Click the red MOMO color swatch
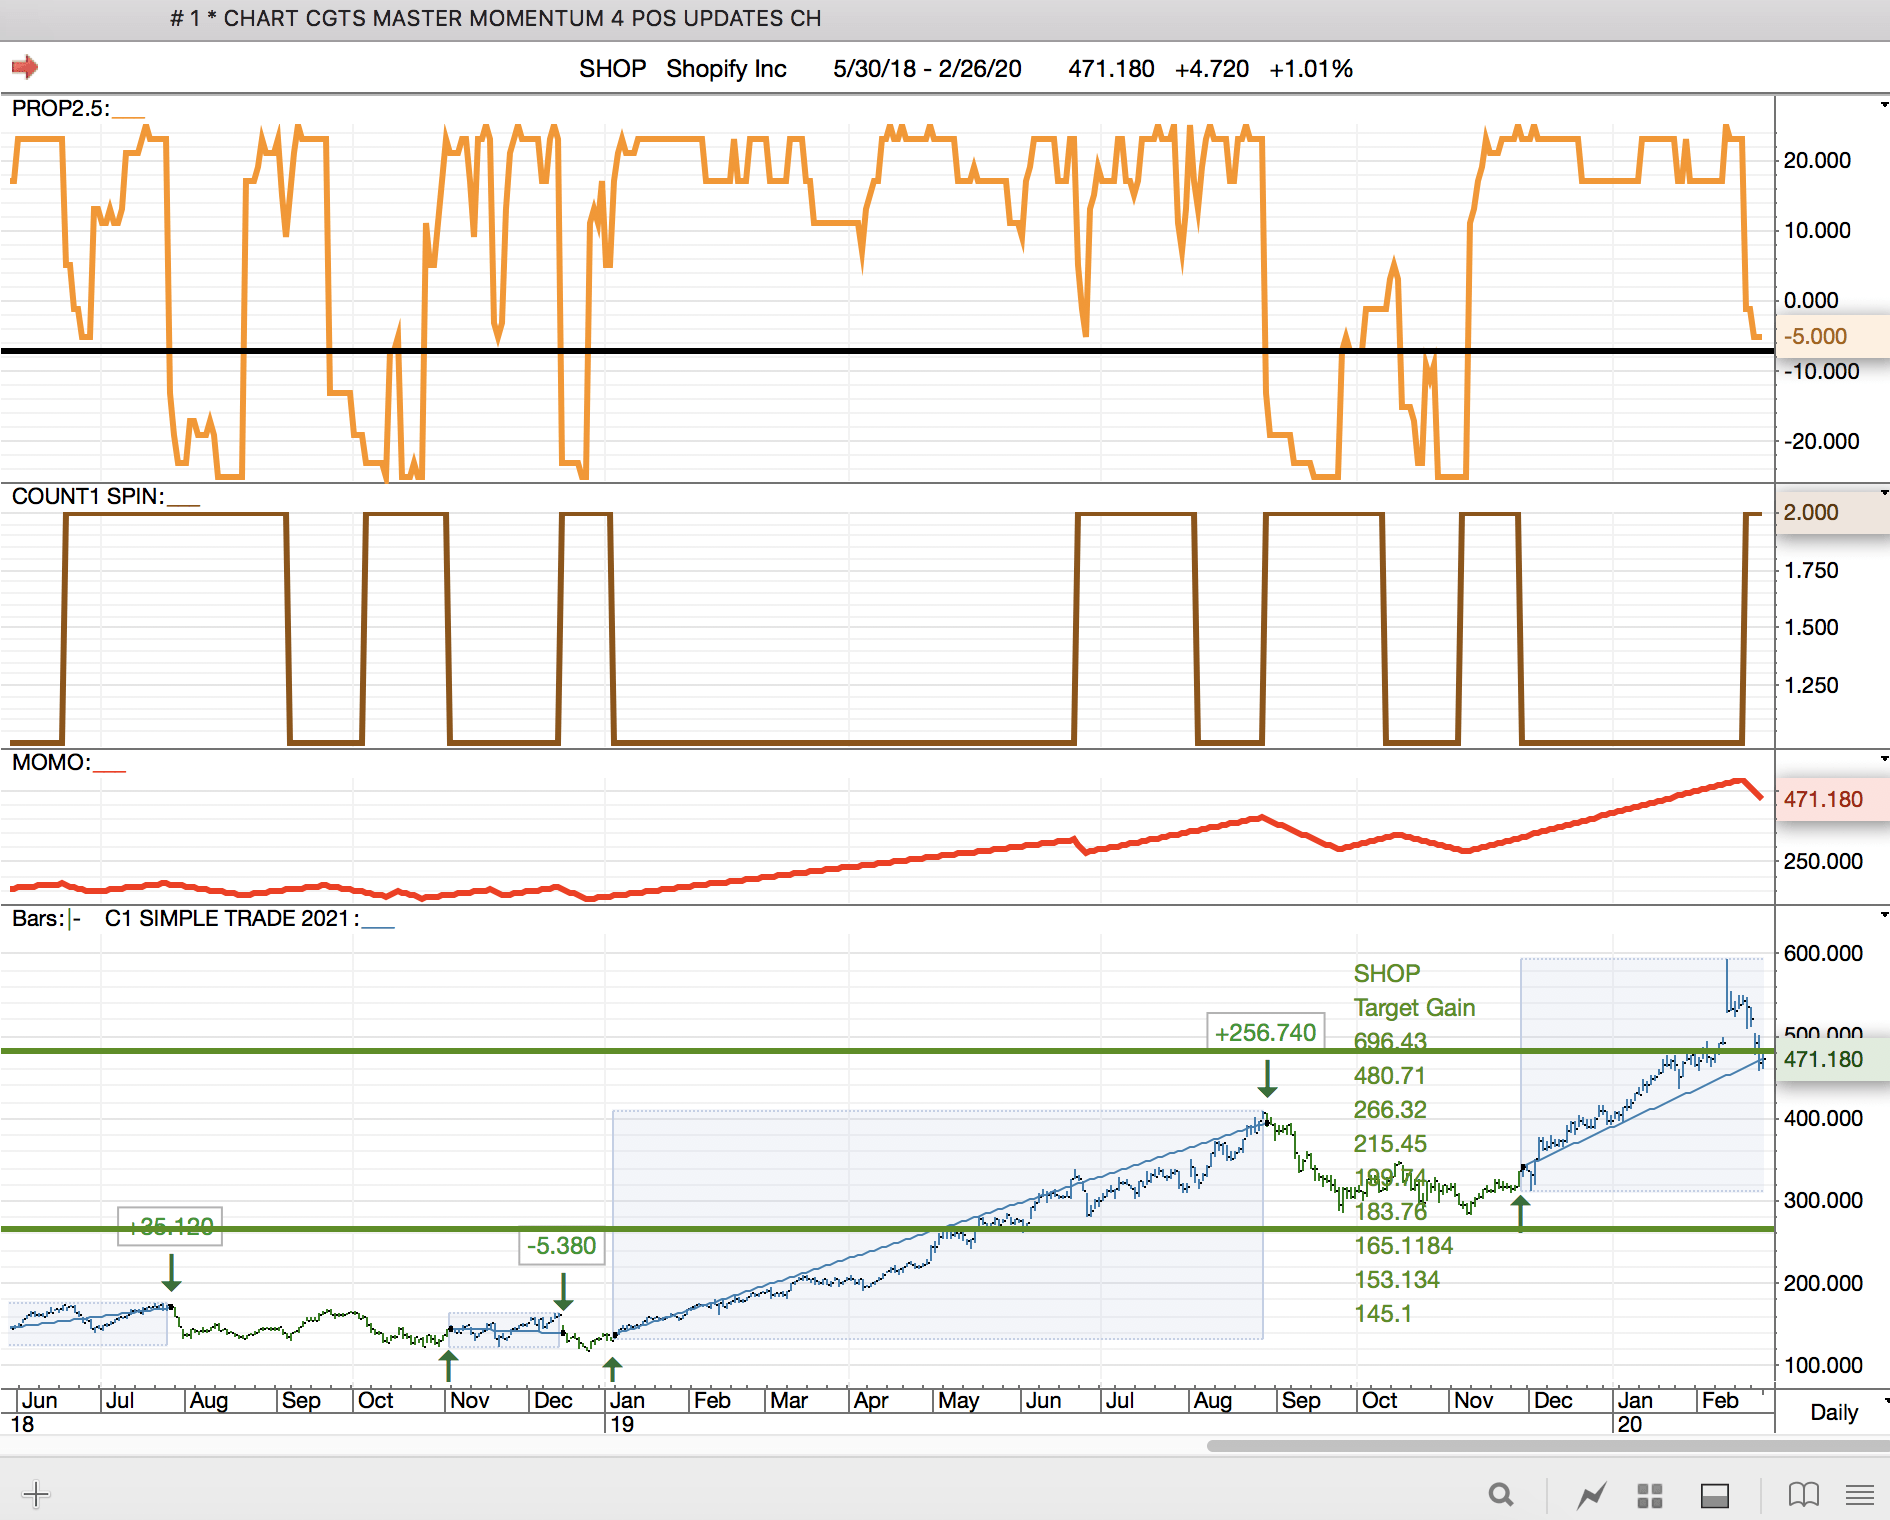Screen dimensions: 1890x1520 (x=109, y=770)
